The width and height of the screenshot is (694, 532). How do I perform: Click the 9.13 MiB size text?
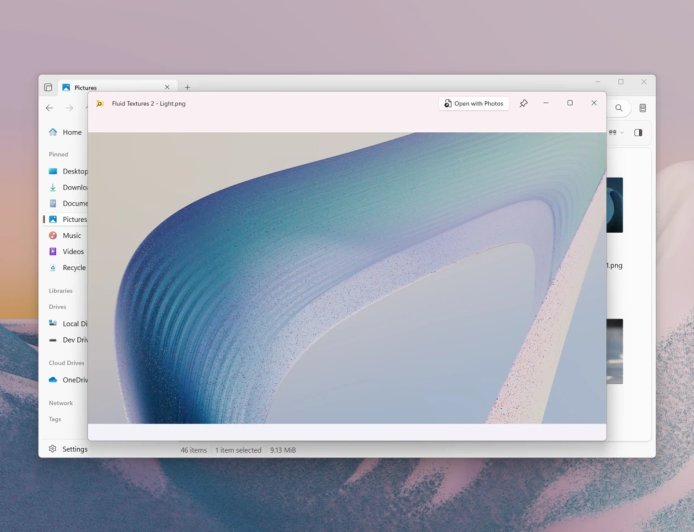(x=283, y=450)
